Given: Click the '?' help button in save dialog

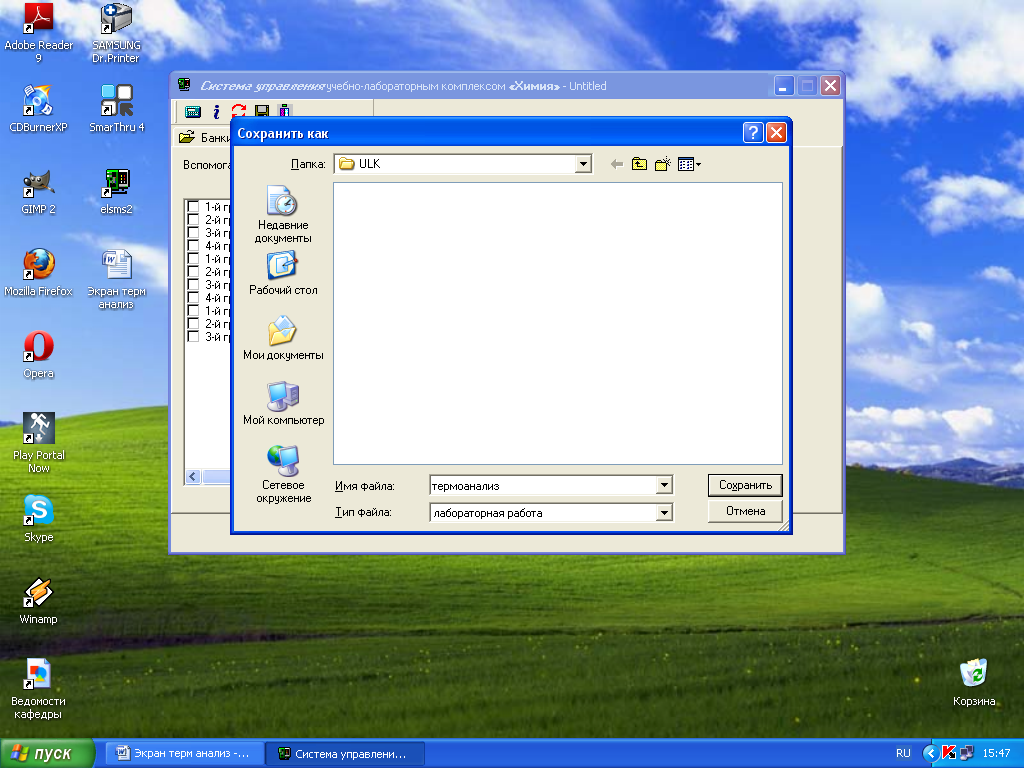Looking at the screenshot, I should pyautogui.click(x=753, y=133).
